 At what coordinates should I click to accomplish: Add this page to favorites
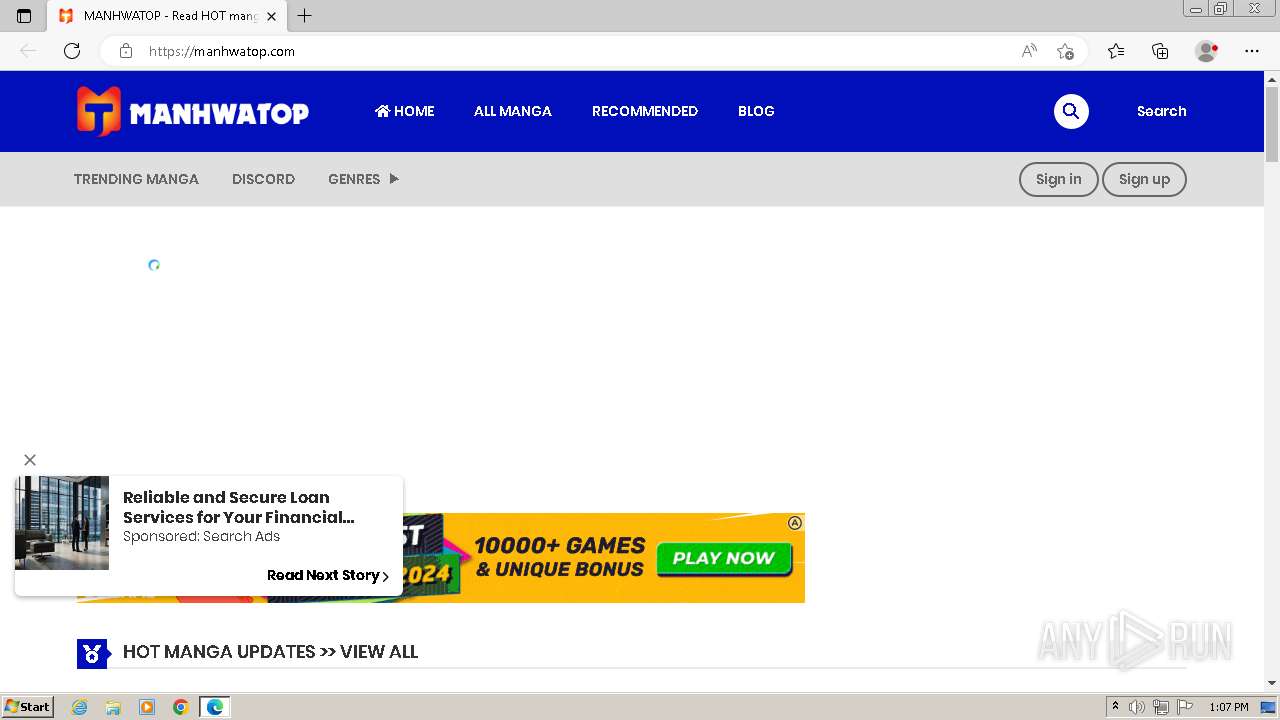click(x=1065, y=51)
